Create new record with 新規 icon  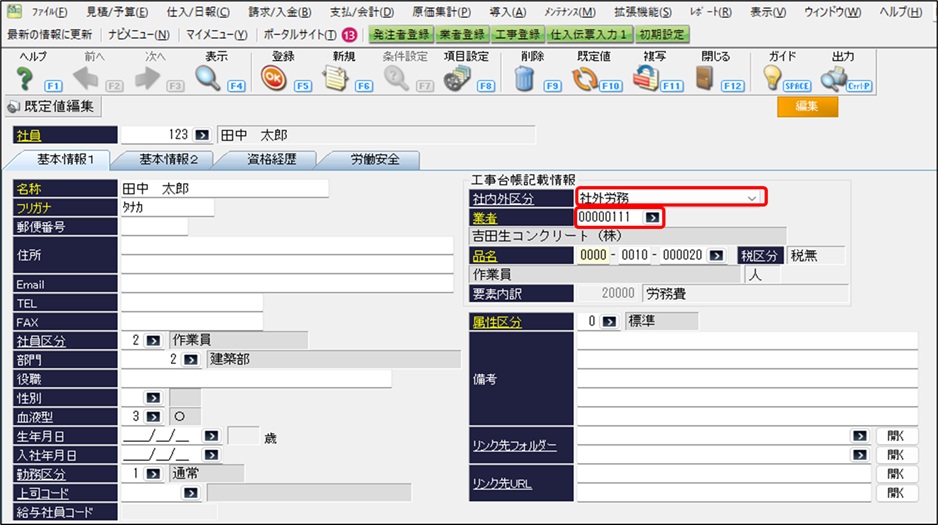tap(336, 78)
